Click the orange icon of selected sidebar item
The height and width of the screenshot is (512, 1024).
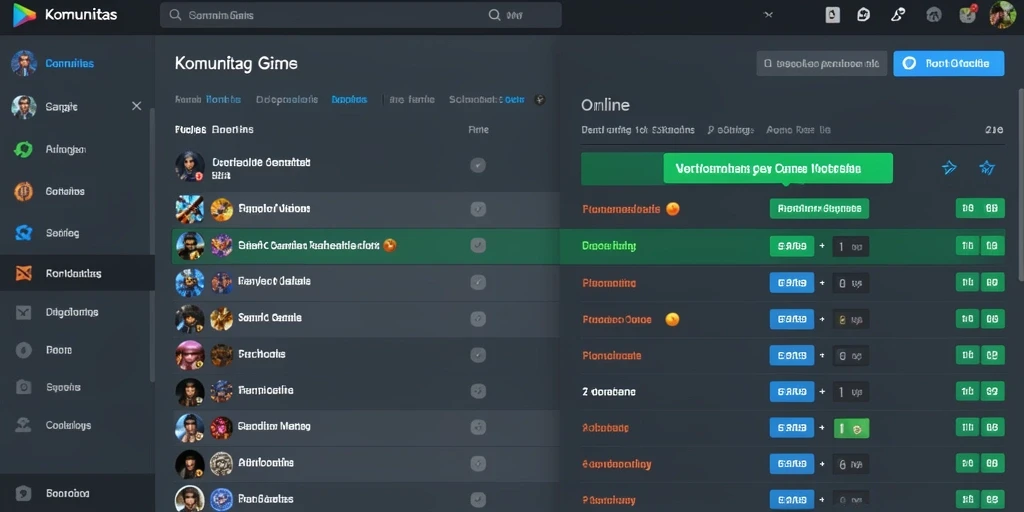[x=24, y=274]
